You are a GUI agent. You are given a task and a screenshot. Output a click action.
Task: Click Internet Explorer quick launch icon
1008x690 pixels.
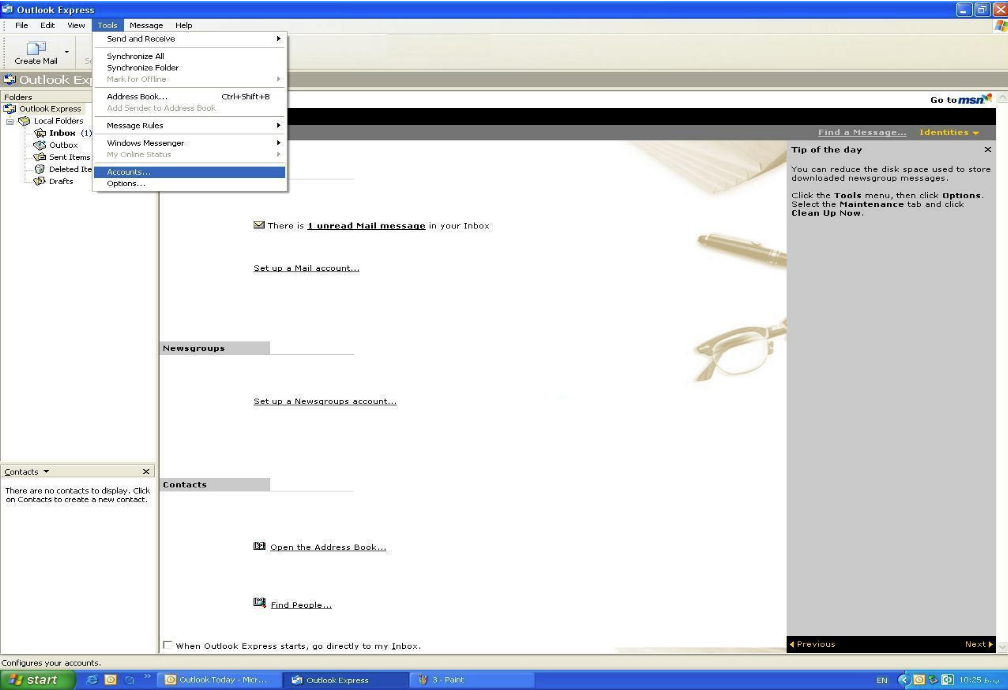pyautogui.click(x=91, y=680)
